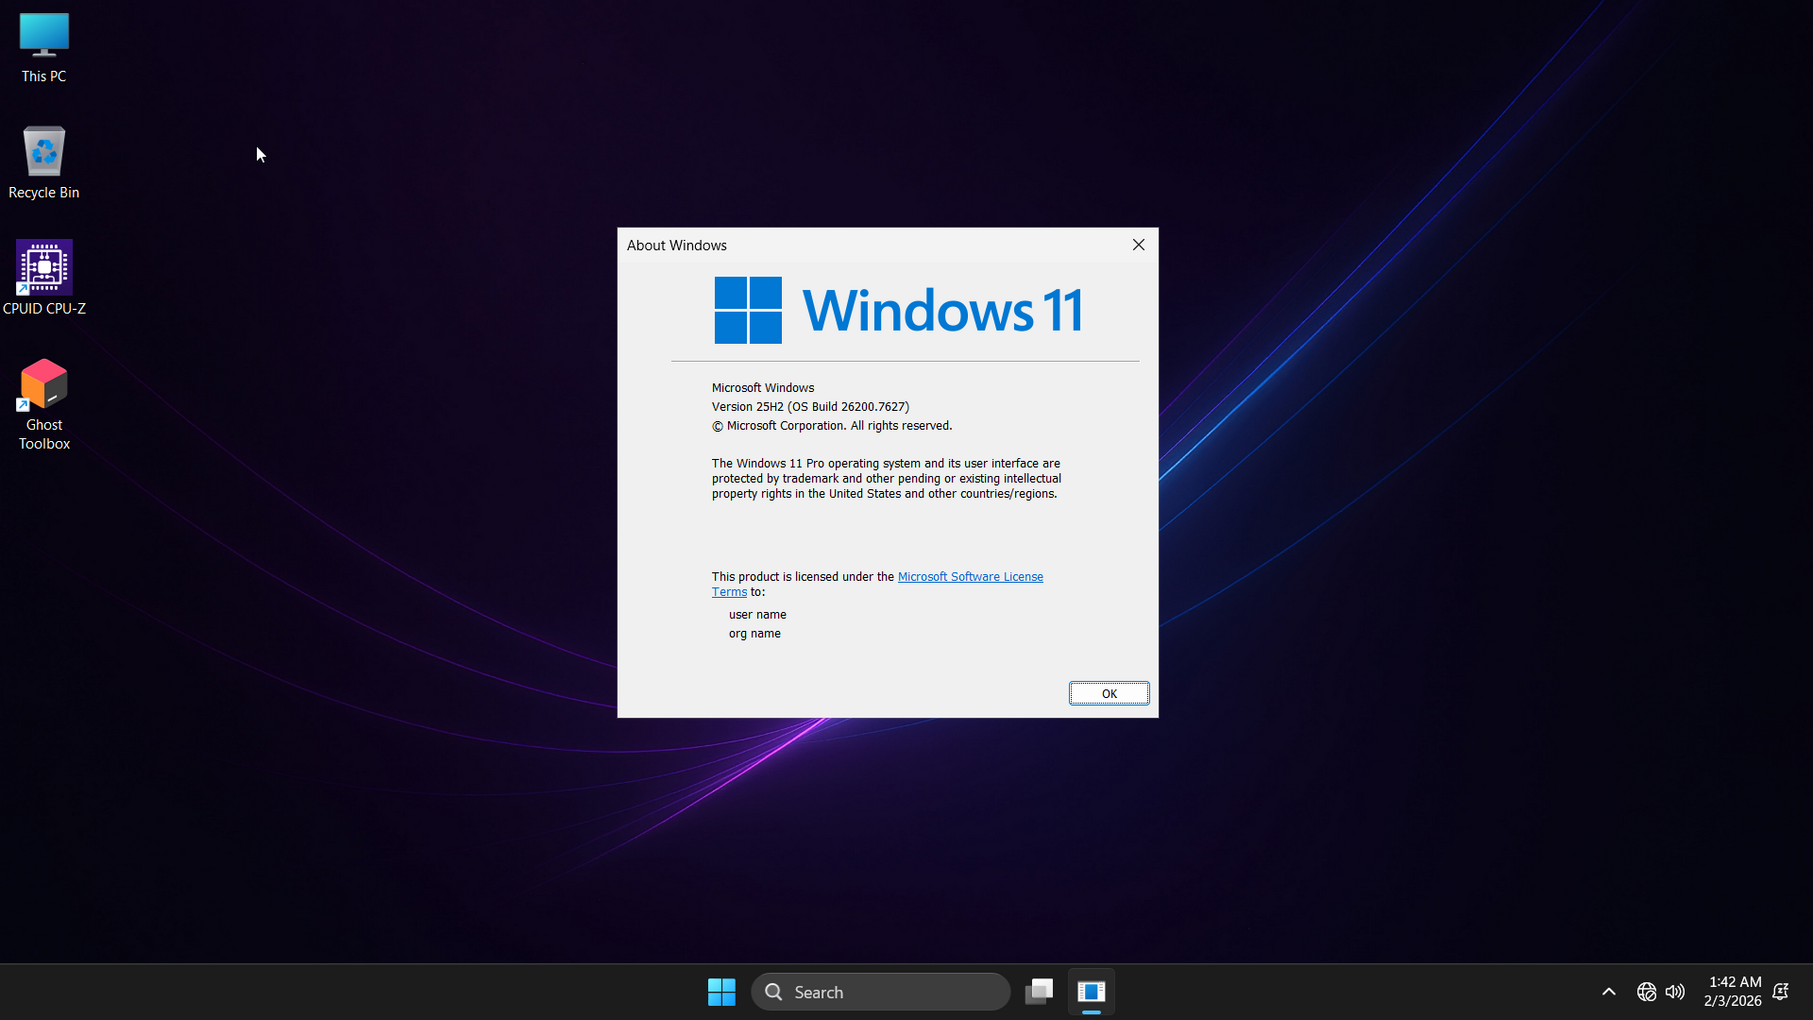Open the network icon in system tray

pos(1646,992)
